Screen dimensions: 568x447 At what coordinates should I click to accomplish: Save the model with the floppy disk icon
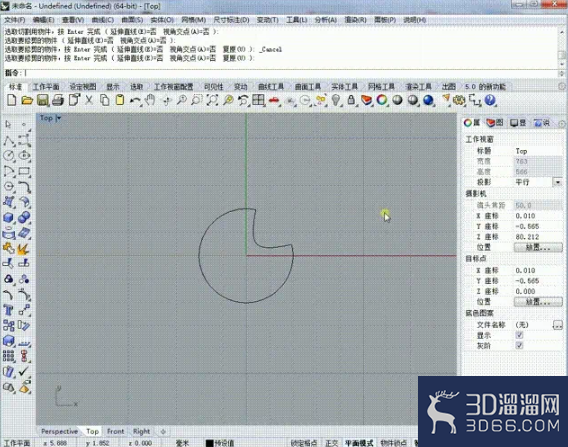pos(42,100)
